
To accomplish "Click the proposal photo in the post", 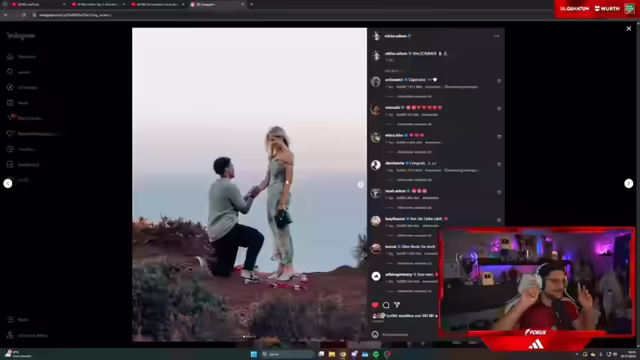I will point(249,184).
